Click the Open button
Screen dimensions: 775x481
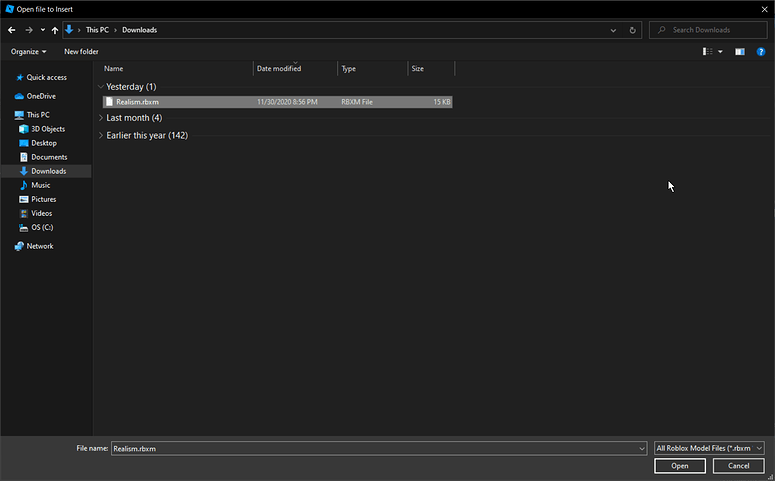[680, 466]
